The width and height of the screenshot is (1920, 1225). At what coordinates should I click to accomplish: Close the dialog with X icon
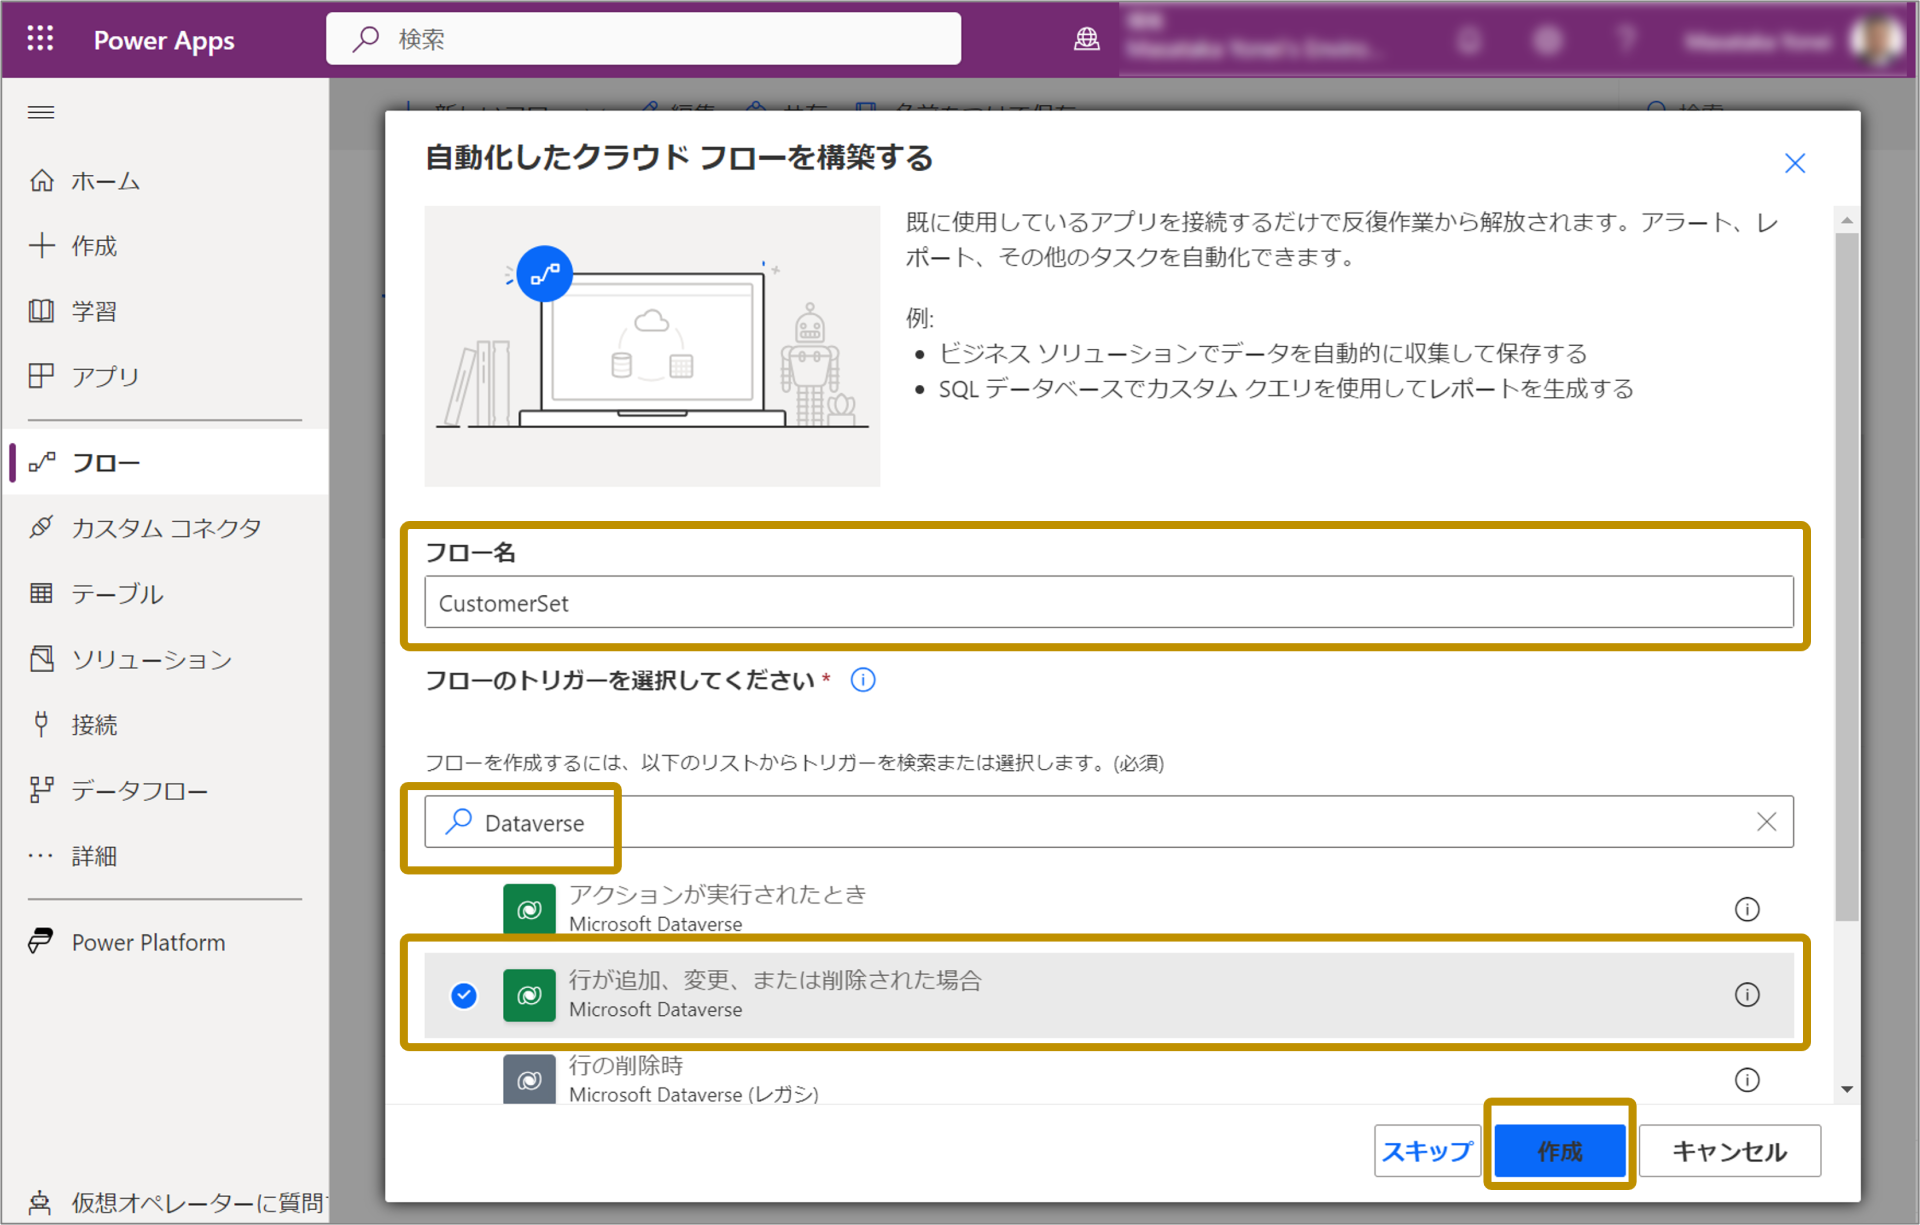coord(1795,163)
